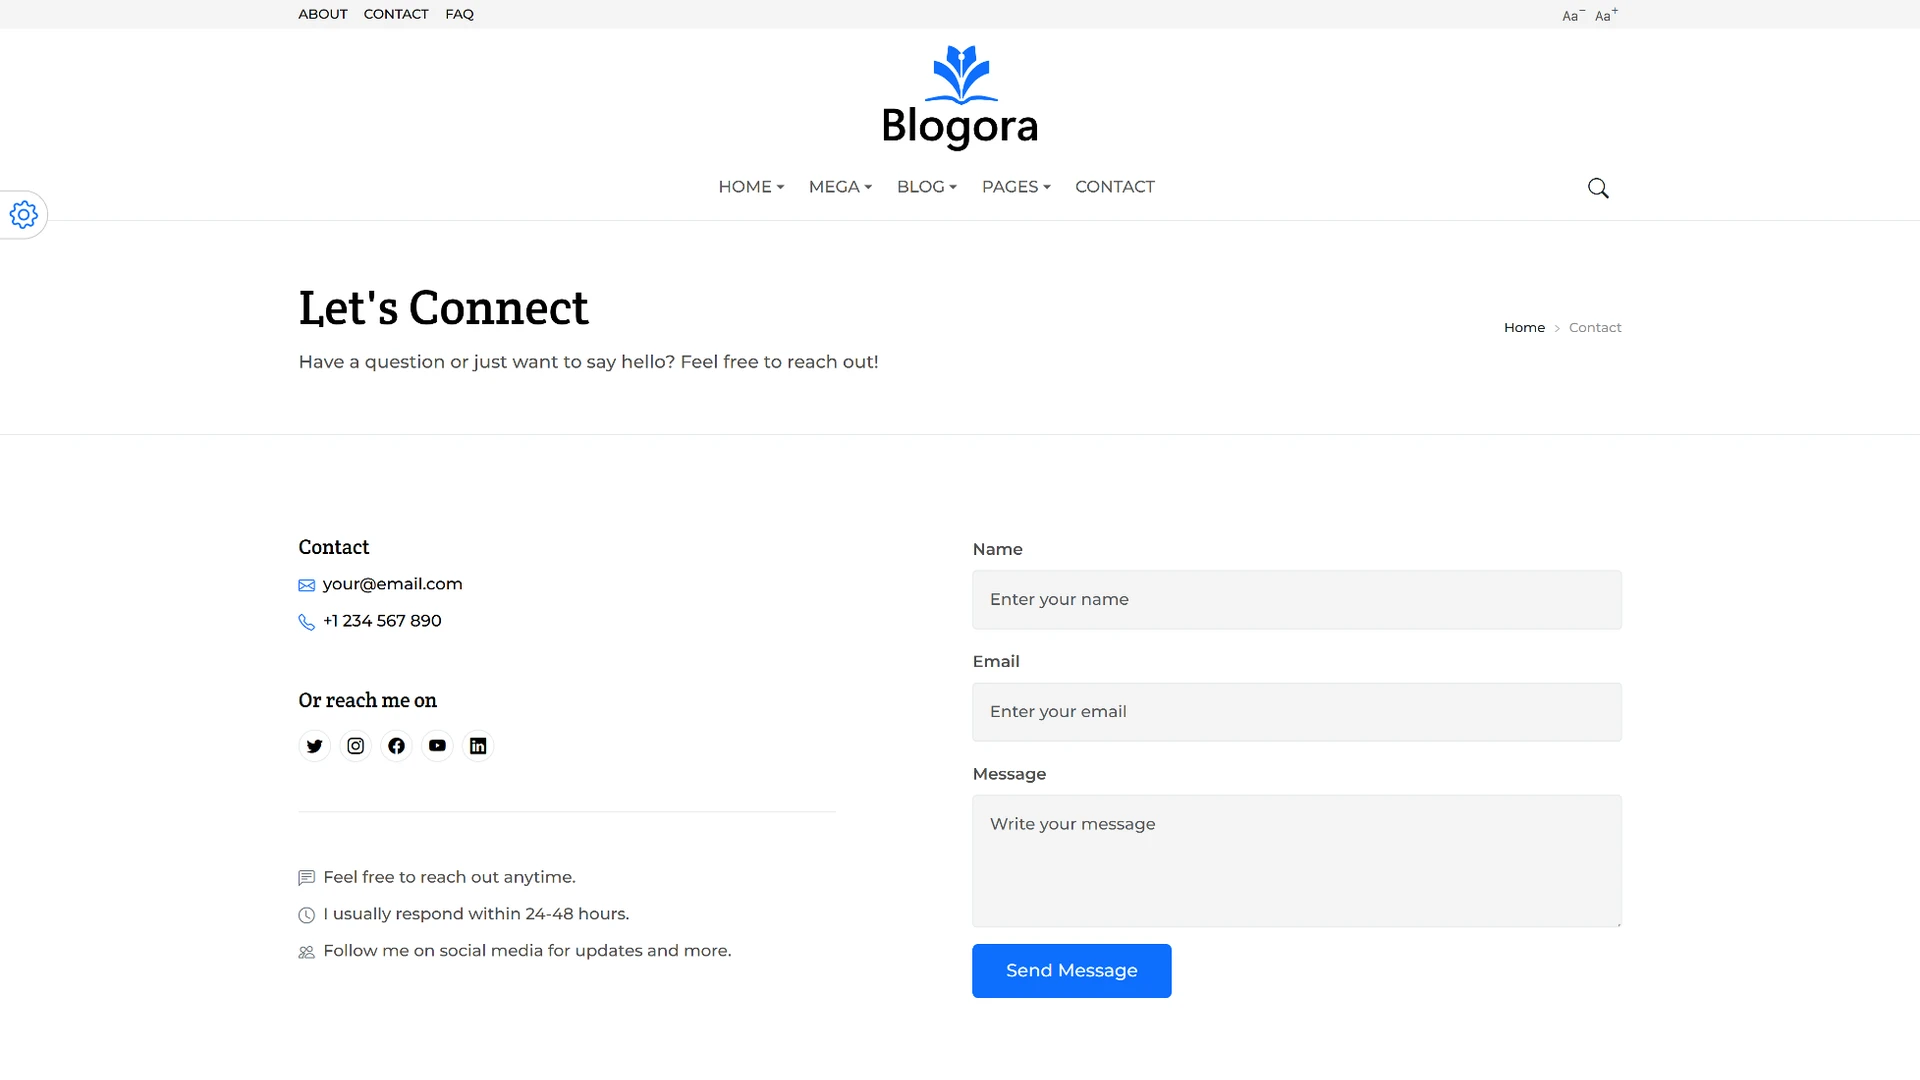The height and width of the screenshot is (1080, 1920).
Task: Open the Twitter profile icon
Action: [x=315, y=746]
